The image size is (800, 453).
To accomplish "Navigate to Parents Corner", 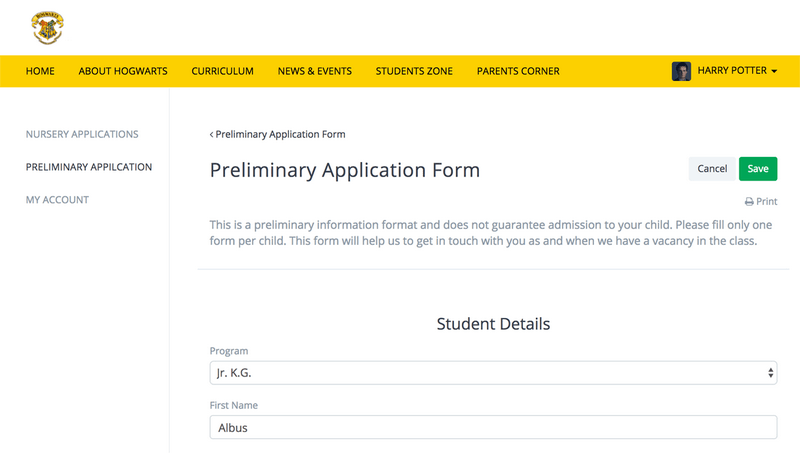I will tap(518, 71).
